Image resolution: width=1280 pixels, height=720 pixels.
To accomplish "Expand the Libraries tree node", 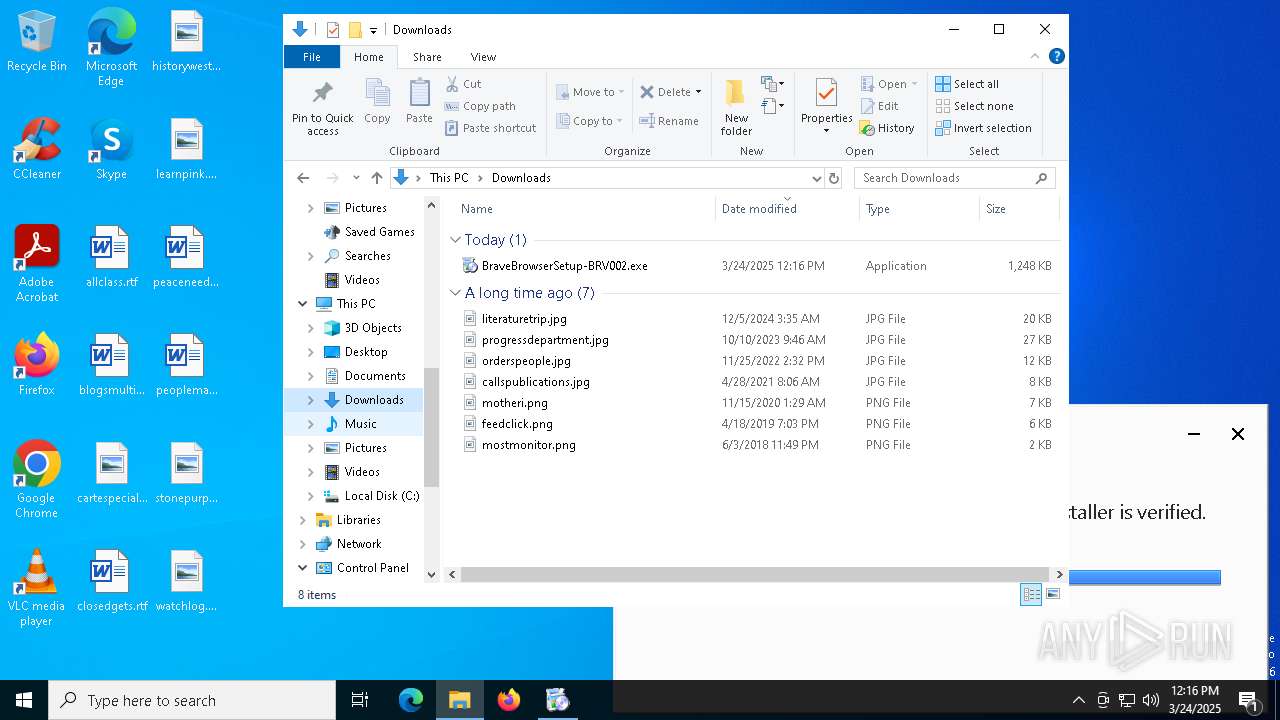I will pyautogui.click(x=303, y=520).
